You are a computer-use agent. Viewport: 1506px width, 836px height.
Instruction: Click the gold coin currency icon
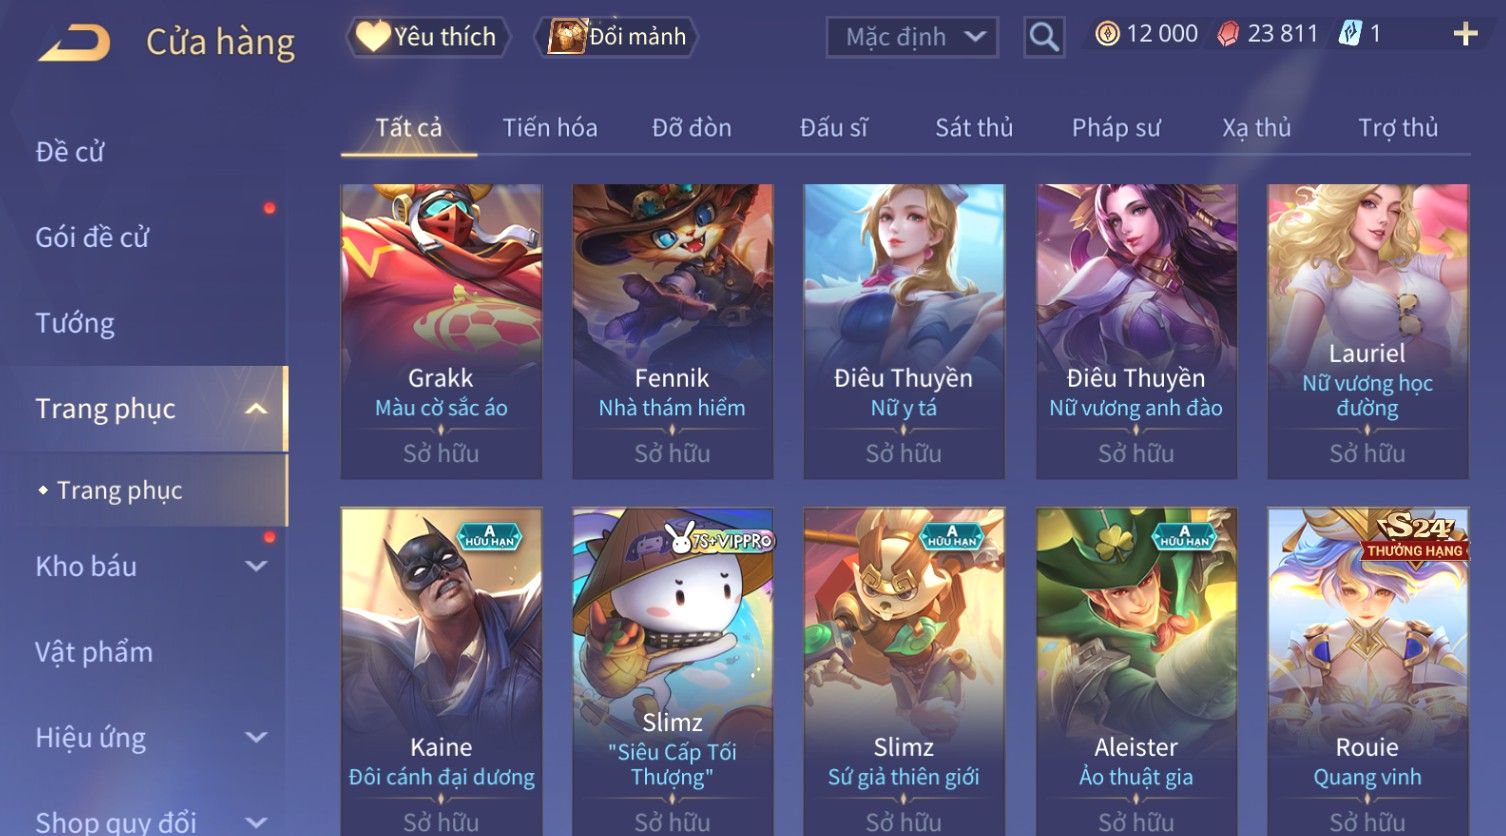(1107, 34)
